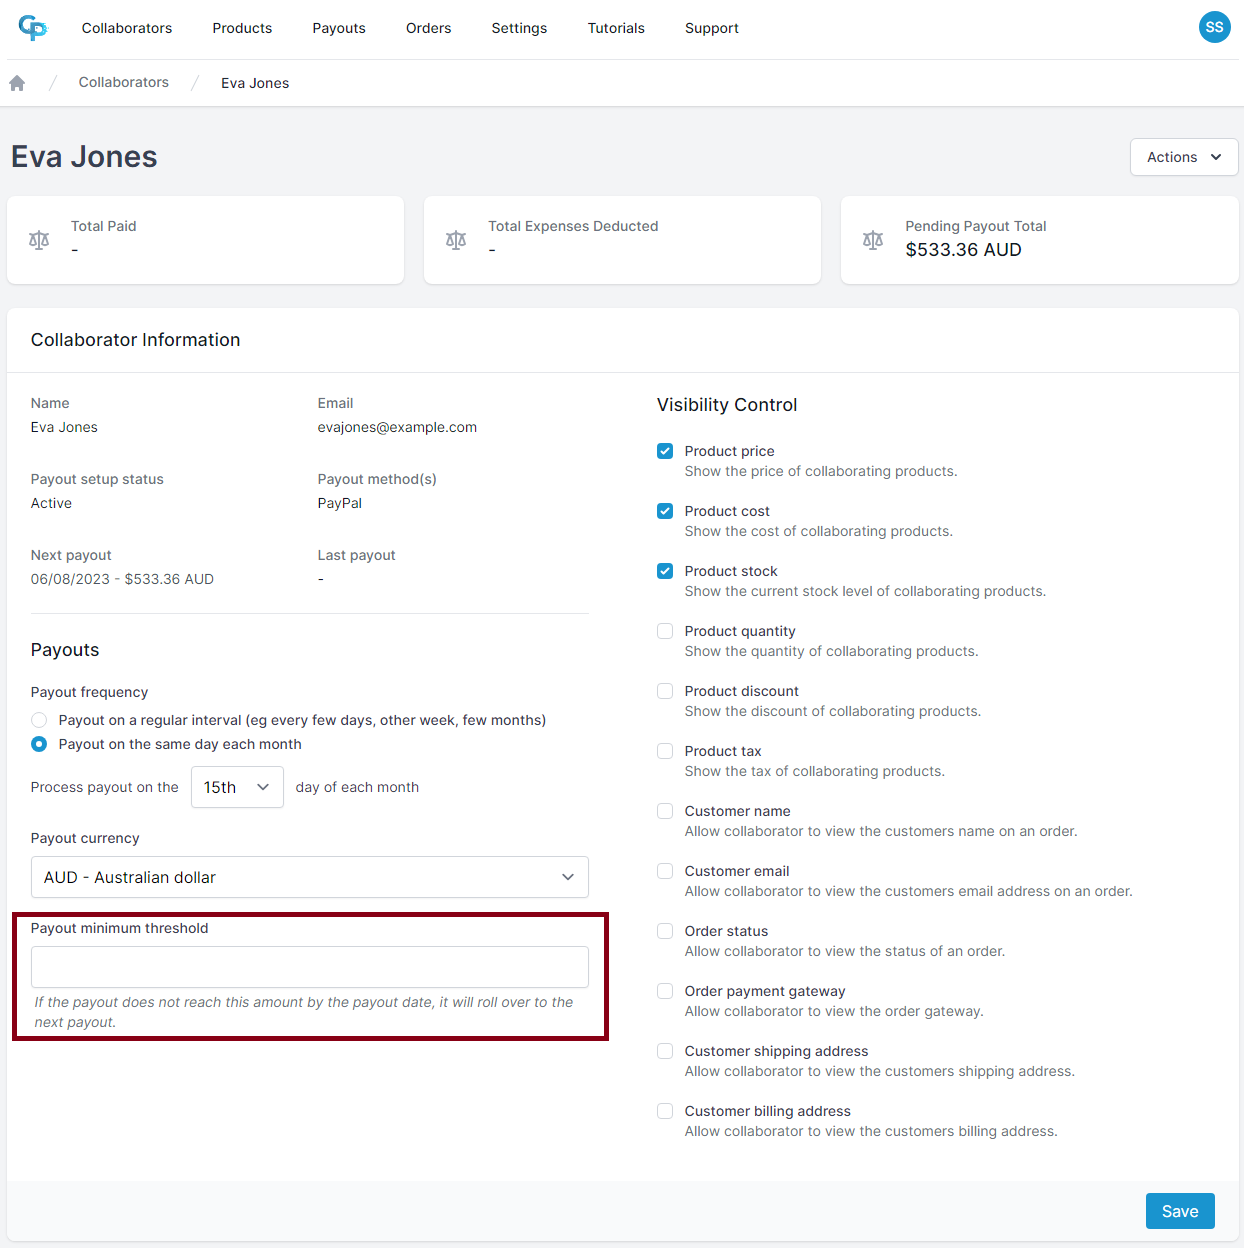Image resolution: width=1244 pixels, height=1248 pixels.
Task: Click the PayPal payout method text
Action: click(x=340, y=503)
